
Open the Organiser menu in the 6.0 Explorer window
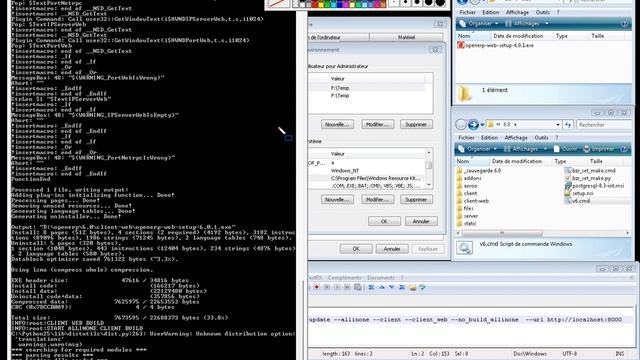pos(478,149)
